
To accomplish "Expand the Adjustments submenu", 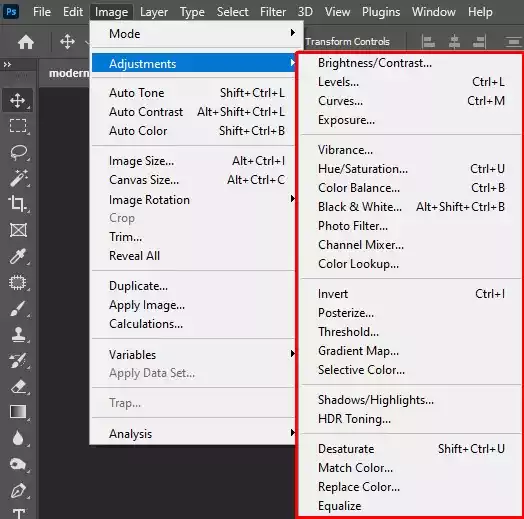I will click(194, 63).
